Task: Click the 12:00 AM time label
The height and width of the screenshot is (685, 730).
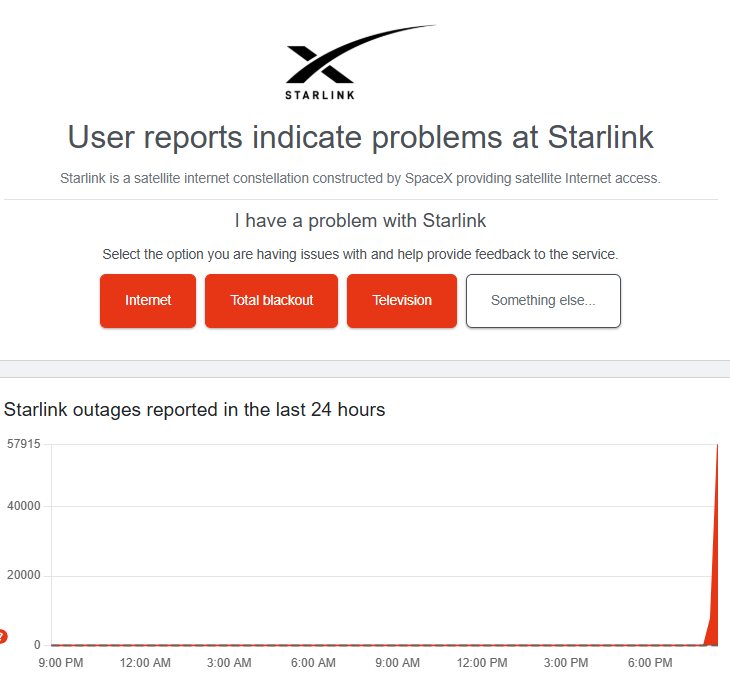Action: (x=145, y=663)
